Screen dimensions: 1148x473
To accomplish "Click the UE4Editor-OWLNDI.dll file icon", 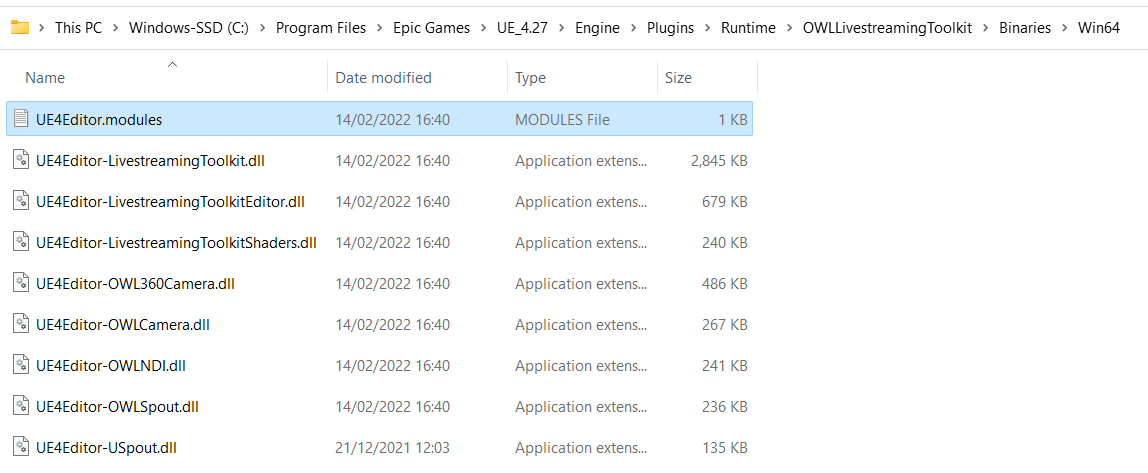I will pos(21,365).
